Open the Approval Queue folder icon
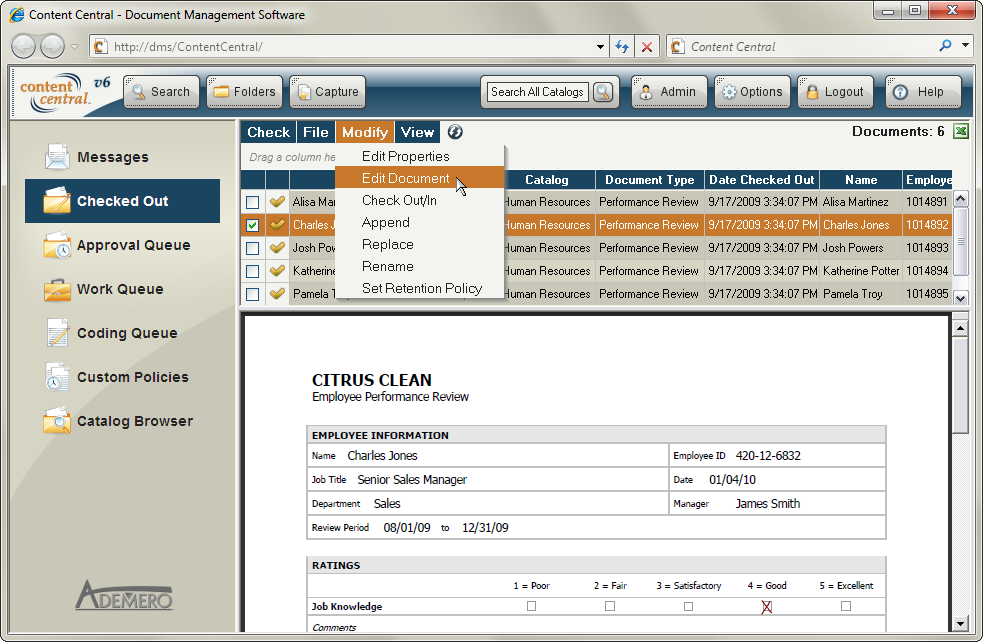This screenshot has width=983, height=642. (x=57, y=245)
